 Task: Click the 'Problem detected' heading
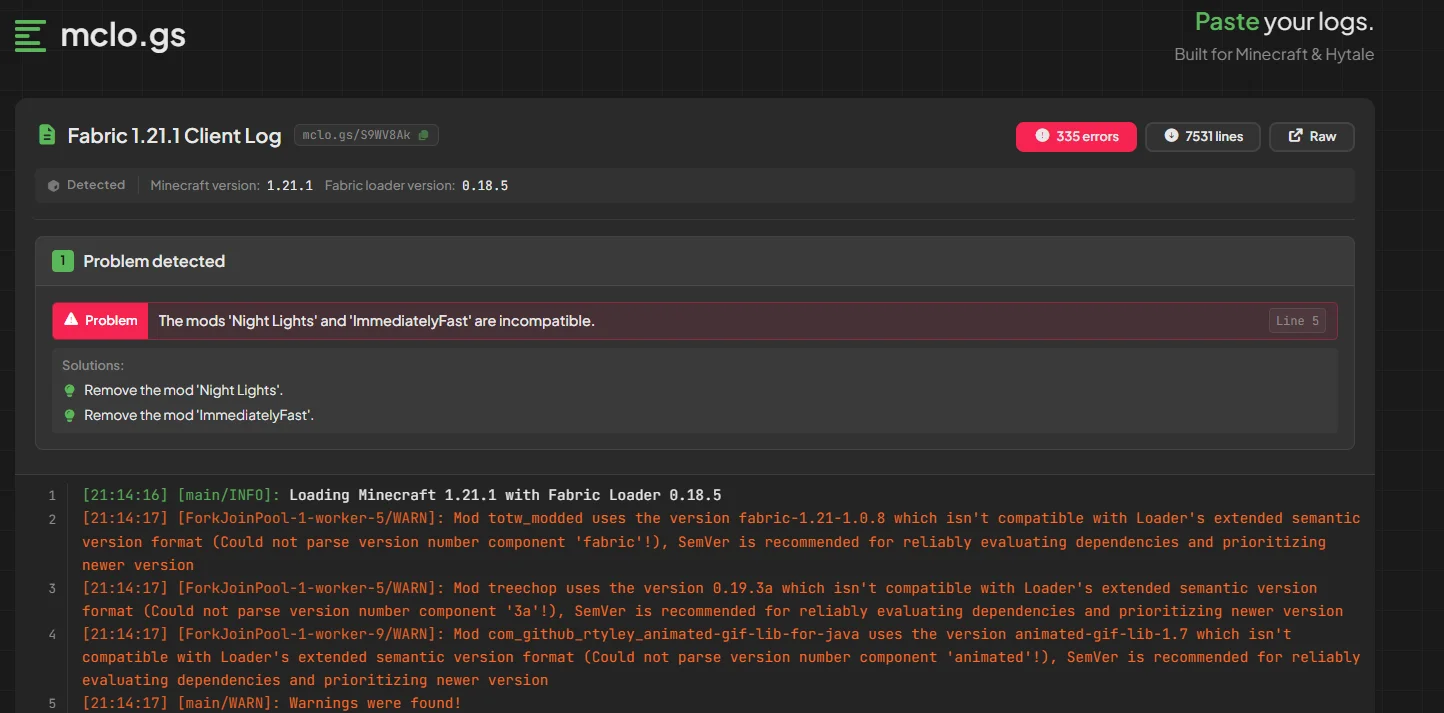[x=154, y=261]
